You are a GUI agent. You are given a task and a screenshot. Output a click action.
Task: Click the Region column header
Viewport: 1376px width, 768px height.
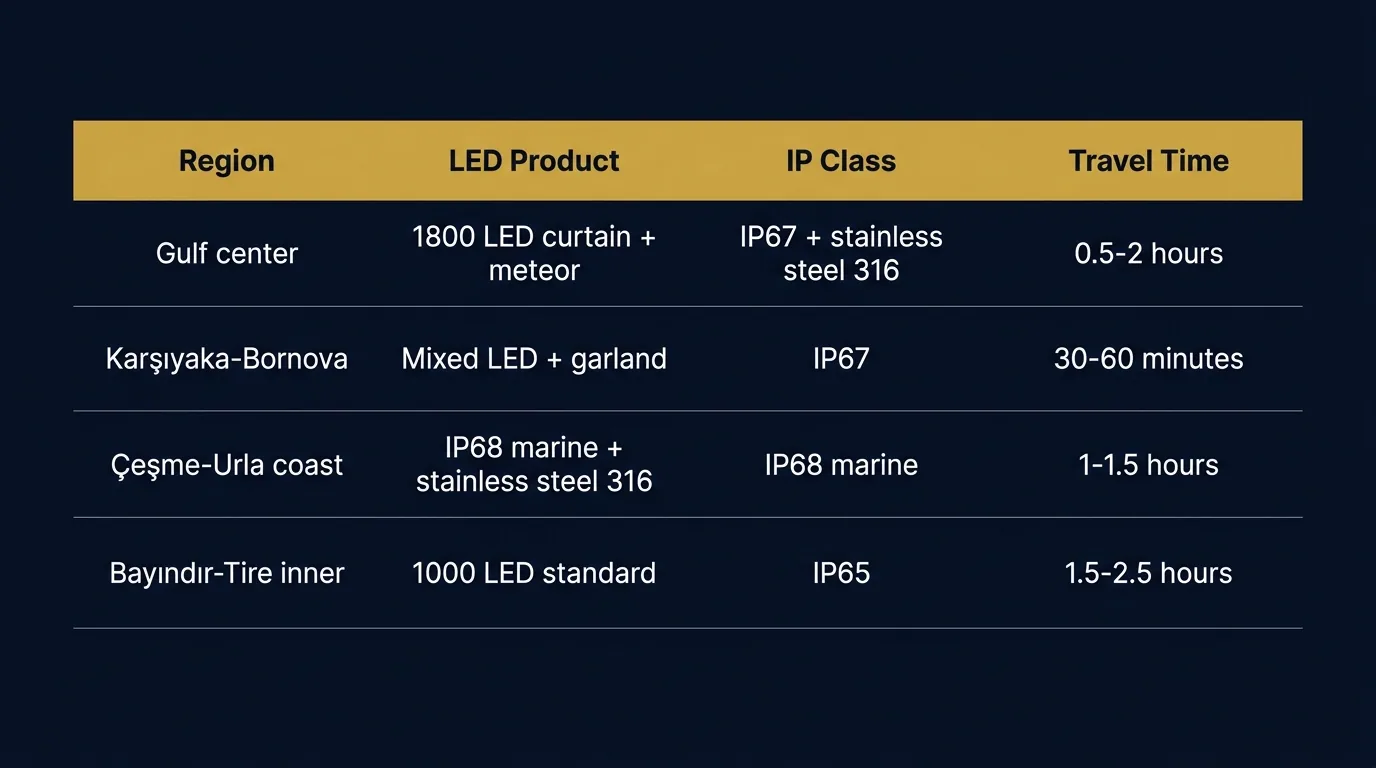[227, 161]
